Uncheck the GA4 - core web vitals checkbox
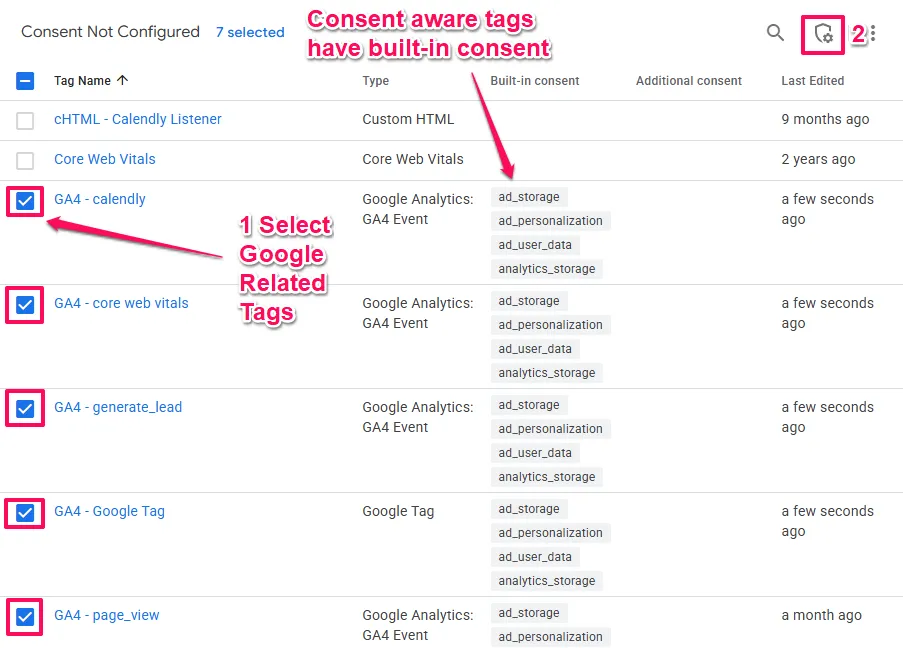Screen dimensions: 903x648 [x=26, y=304]
